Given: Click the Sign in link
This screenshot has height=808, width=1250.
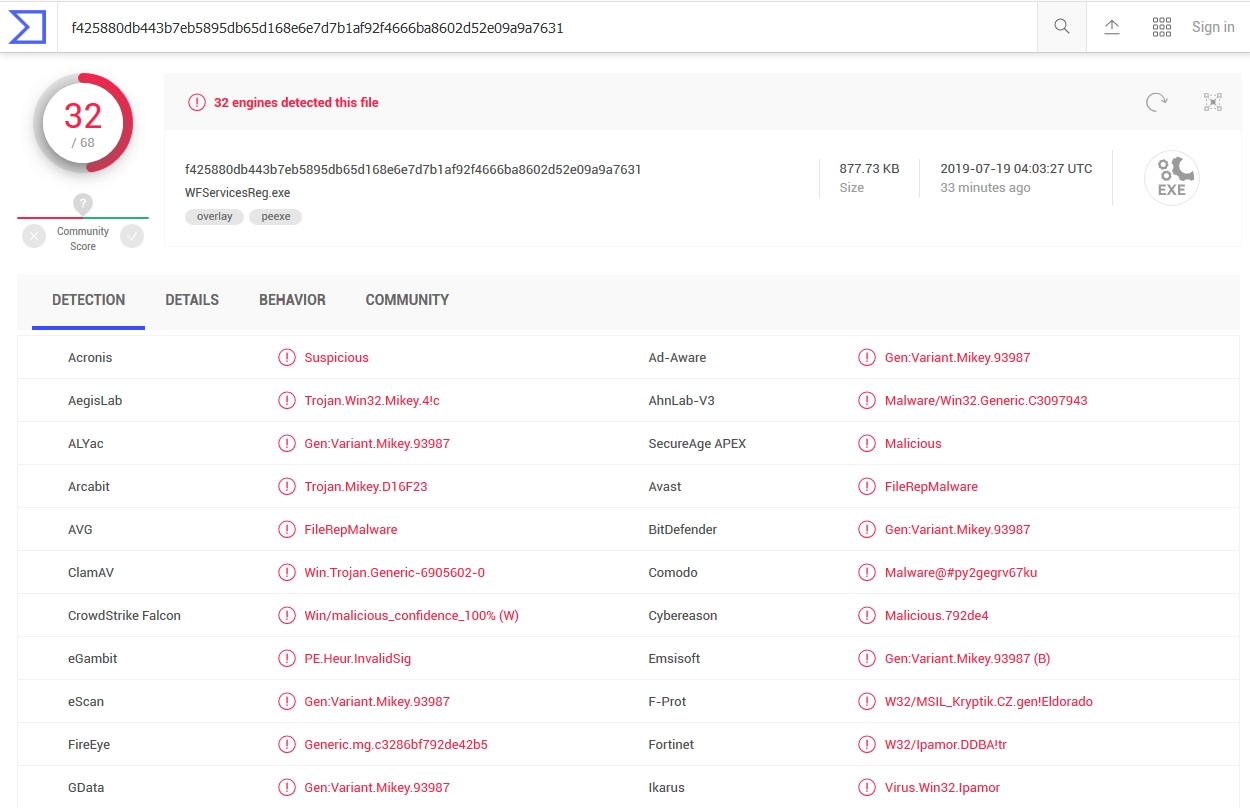Looking at the screenshot, I should pos(1212,26).
